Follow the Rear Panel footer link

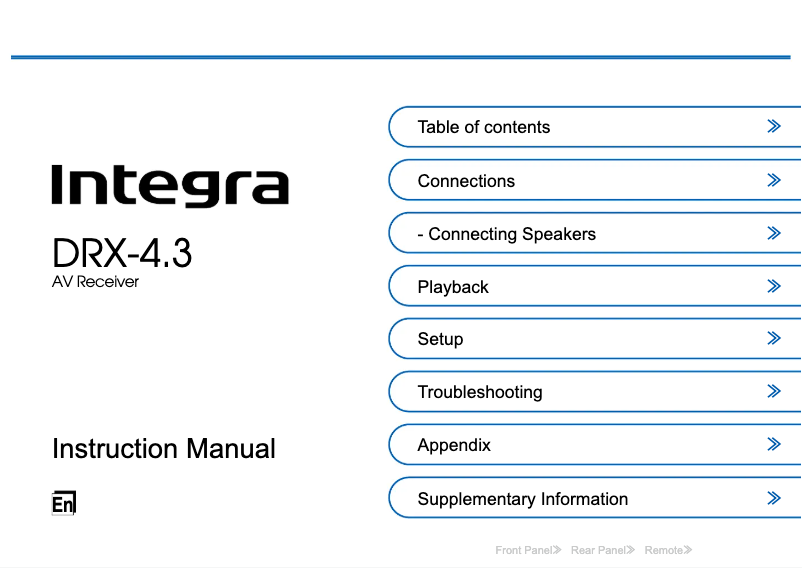602,550
